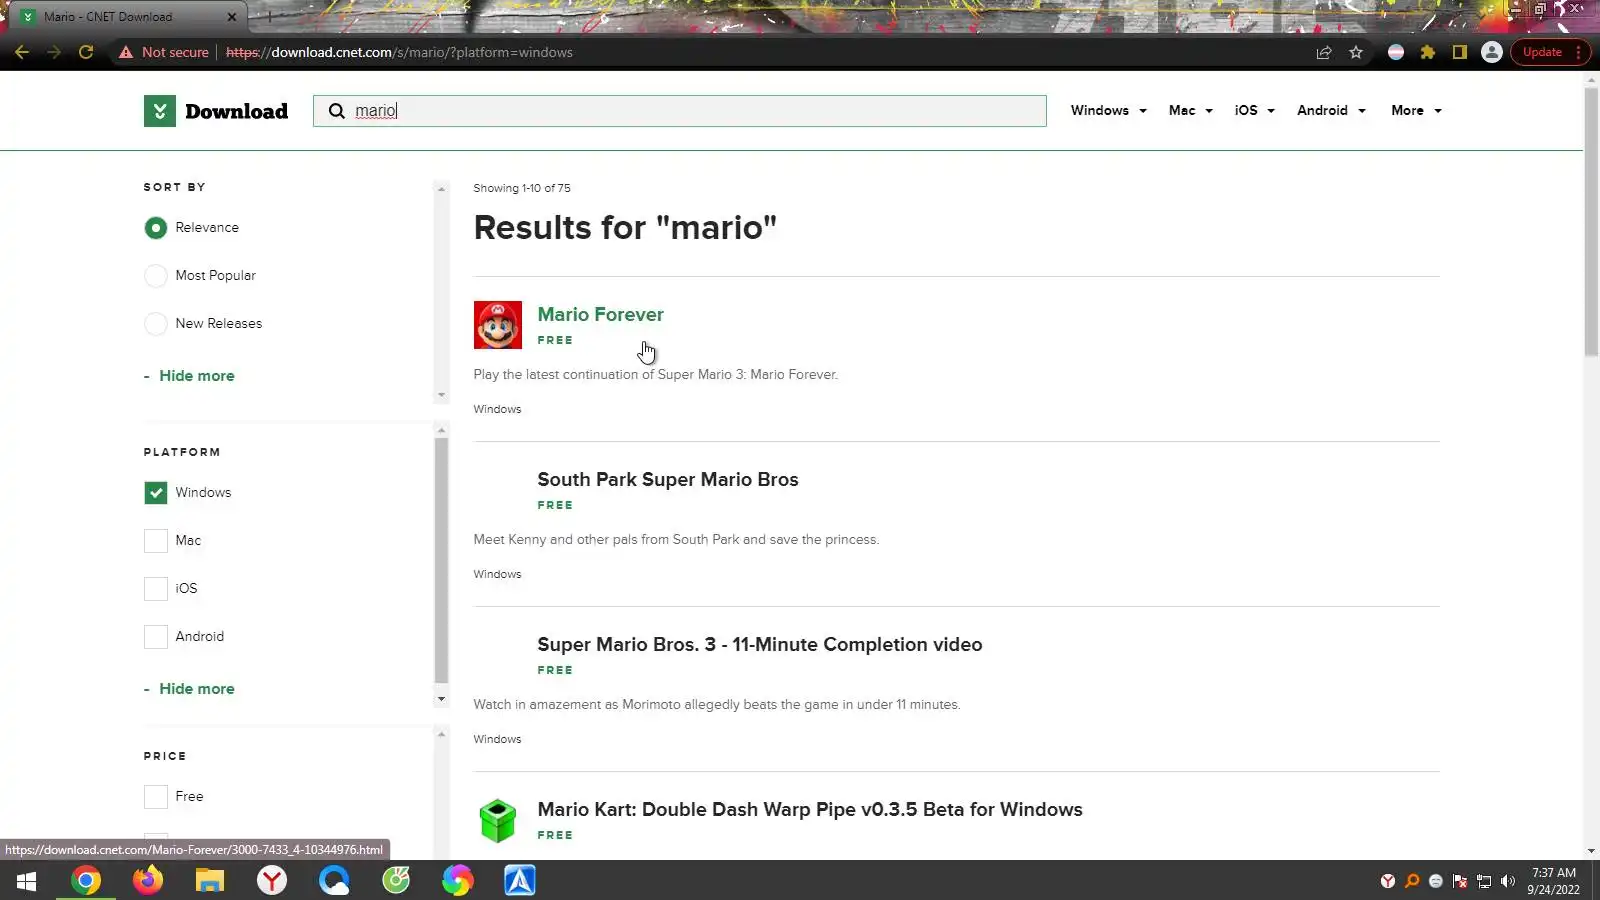Image resolution: width=1600 pixels, height=900 pixels.
Task: Click the Platform panel scrollbar thumb
Action: coord(441,560)
